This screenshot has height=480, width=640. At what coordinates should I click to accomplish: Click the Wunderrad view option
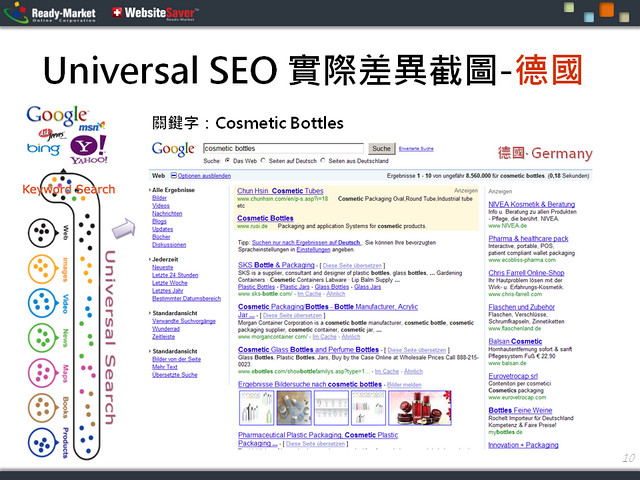click(x=166, y=329)
